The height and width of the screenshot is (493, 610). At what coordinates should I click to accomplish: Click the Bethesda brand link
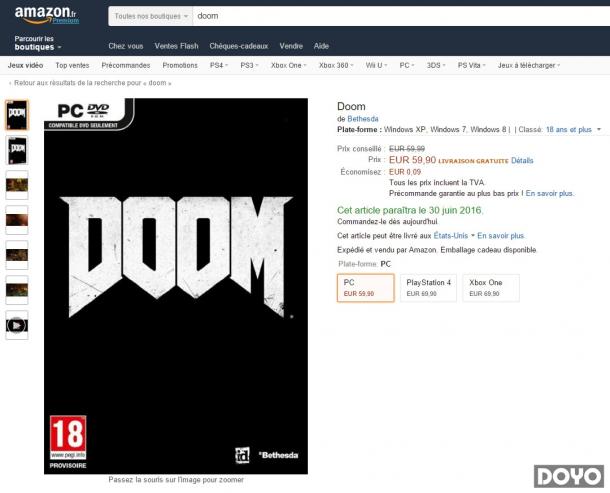pyautogui.click(x=363, y=119)
